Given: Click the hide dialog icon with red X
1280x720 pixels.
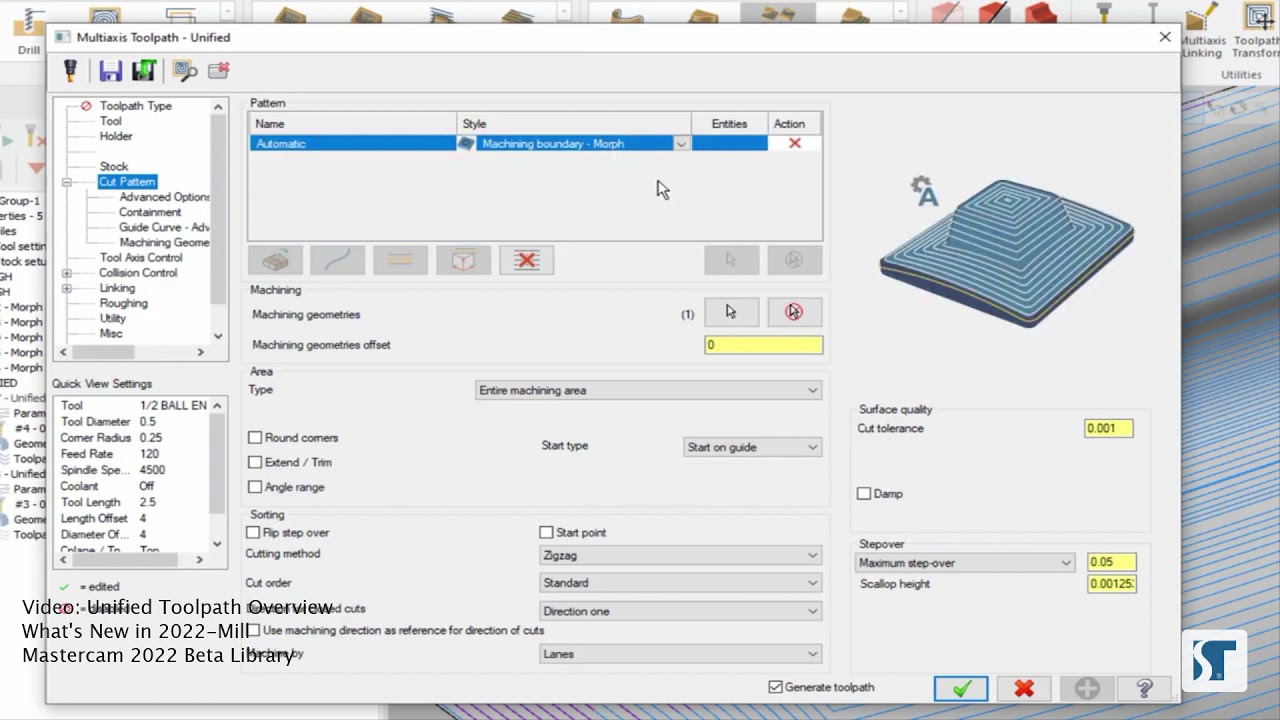Looking at the screenshot, I should click(219, 70).
